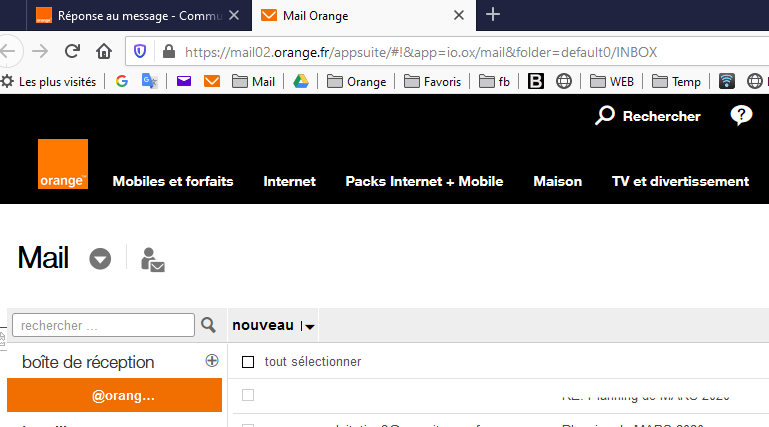Open the Google bookmark
Image resolution: width=769 pixels, height=427 pixels.
click(122, 81)
